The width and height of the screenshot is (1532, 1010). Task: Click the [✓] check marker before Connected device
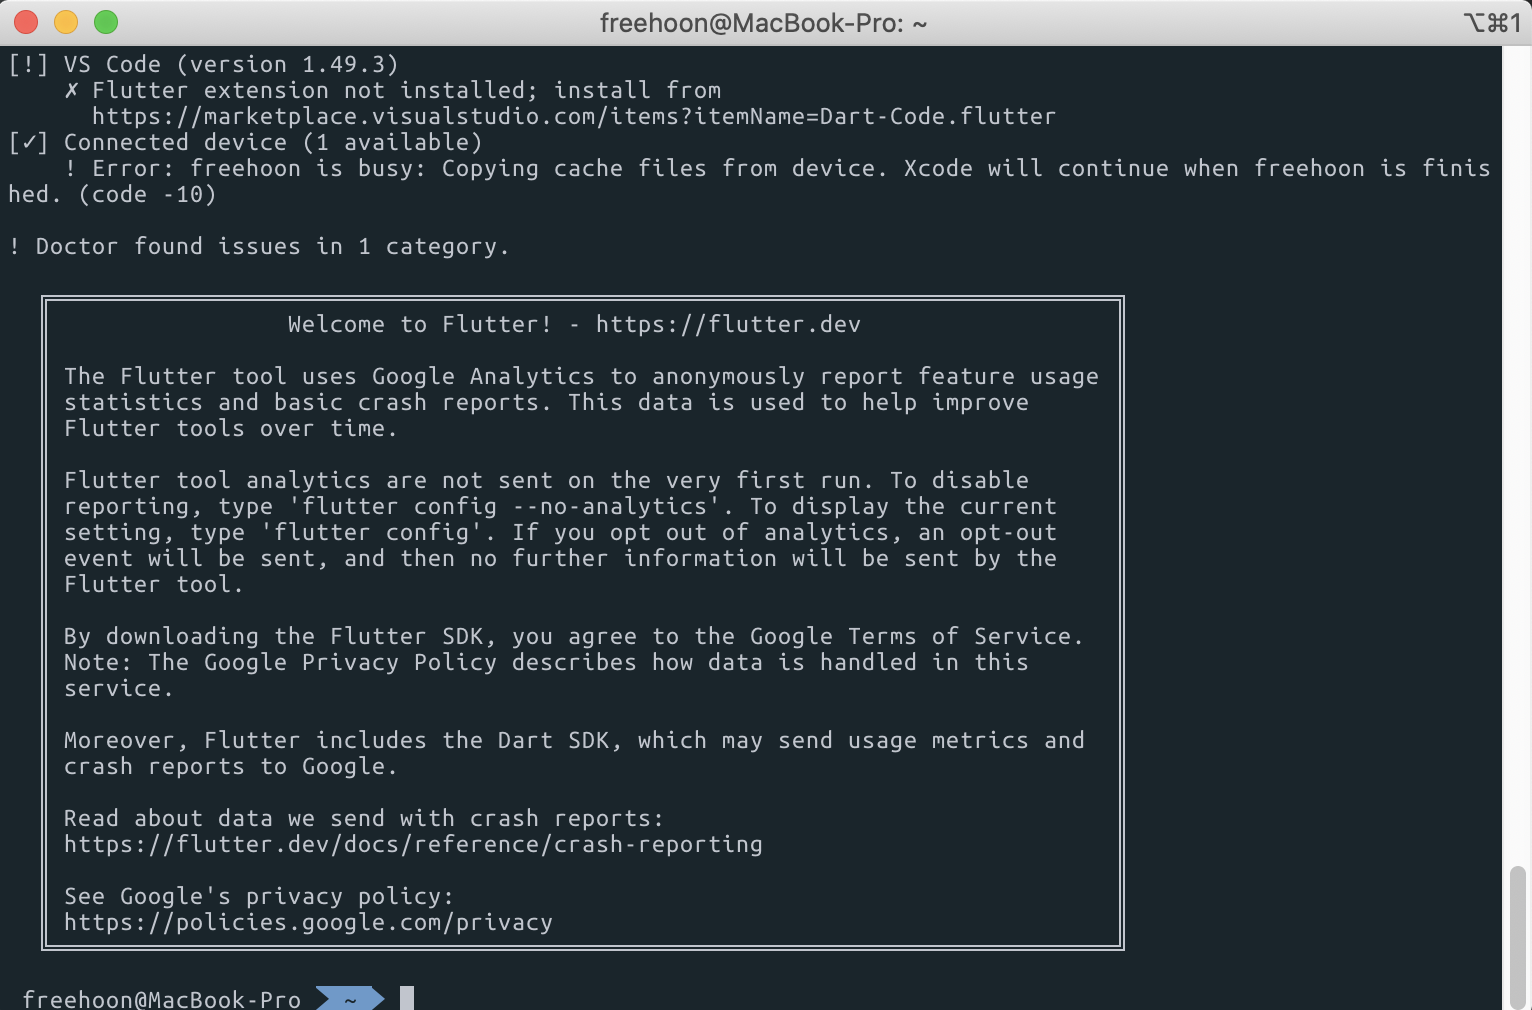28,143
